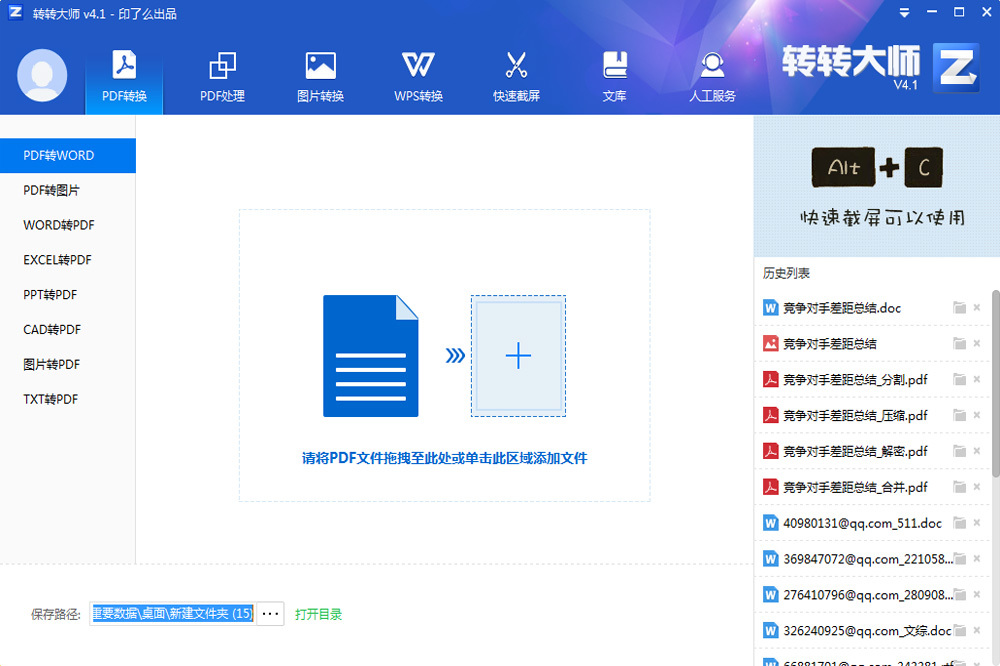Open 人工服务 customer service
The width and height of the screenshot is (1000, 666).
712,77
